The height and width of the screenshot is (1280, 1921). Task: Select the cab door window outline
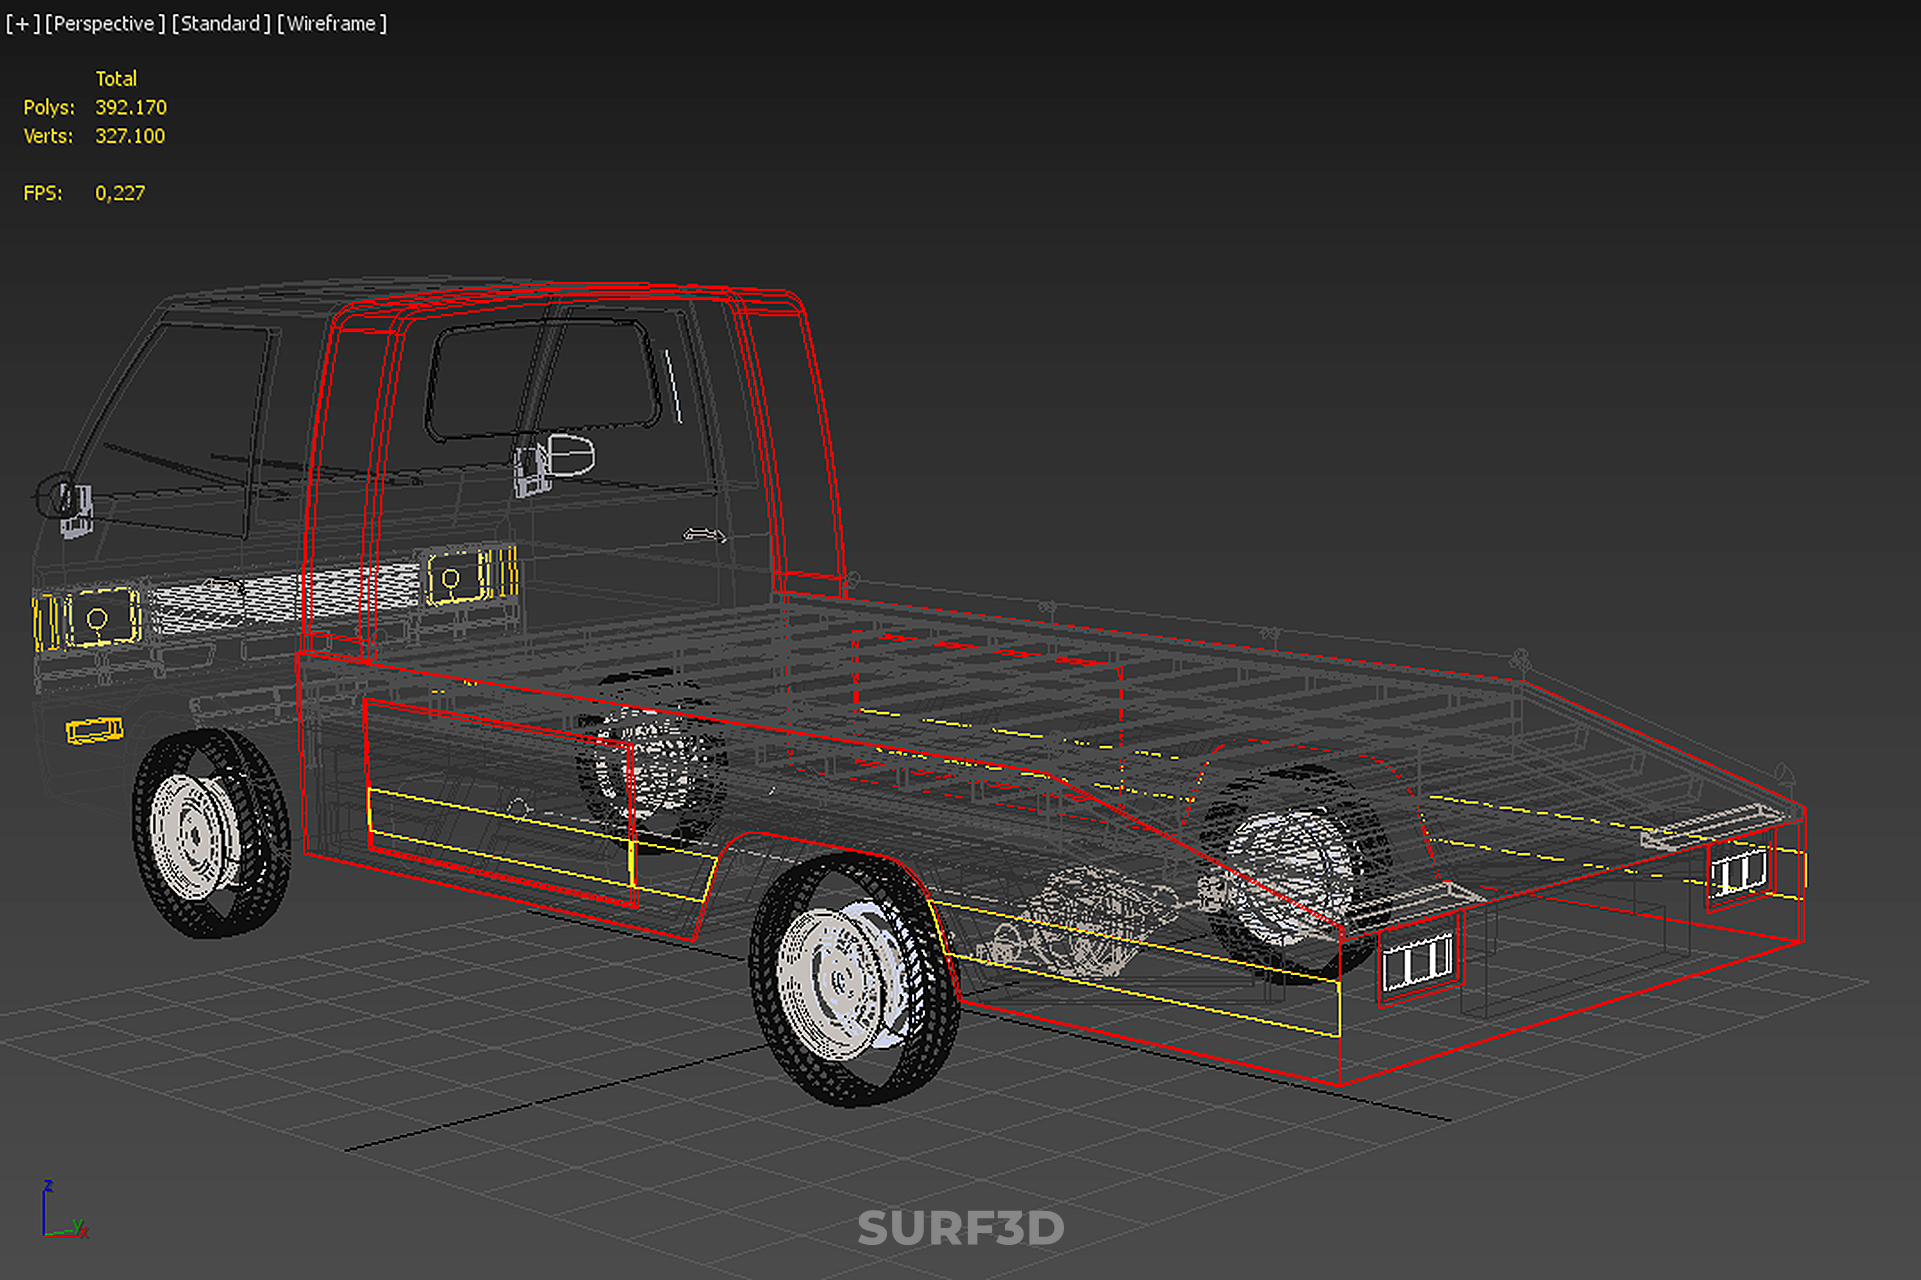(543, 379)
